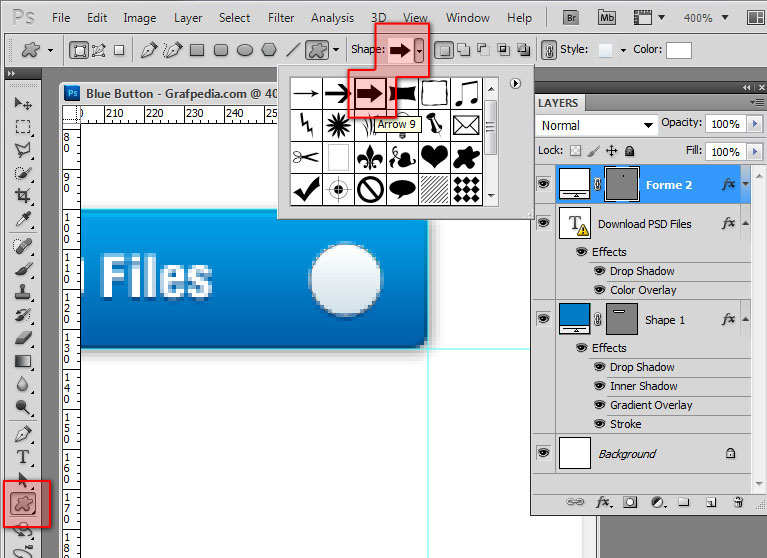
Task: Open the Filter menu
Action: click(x=281, y=18)
